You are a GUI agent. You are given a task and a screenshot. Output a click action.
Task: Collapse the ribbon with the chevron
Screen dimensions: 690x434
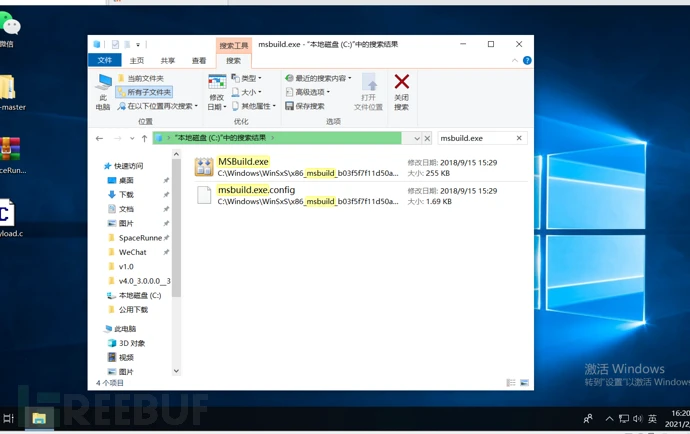point(514,60)
